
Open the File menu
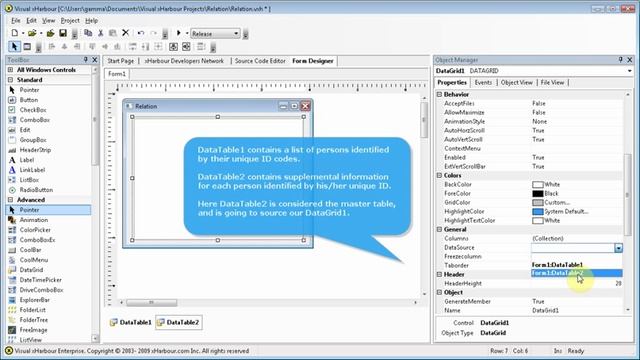pyautogui.click(x=16, y=20)
